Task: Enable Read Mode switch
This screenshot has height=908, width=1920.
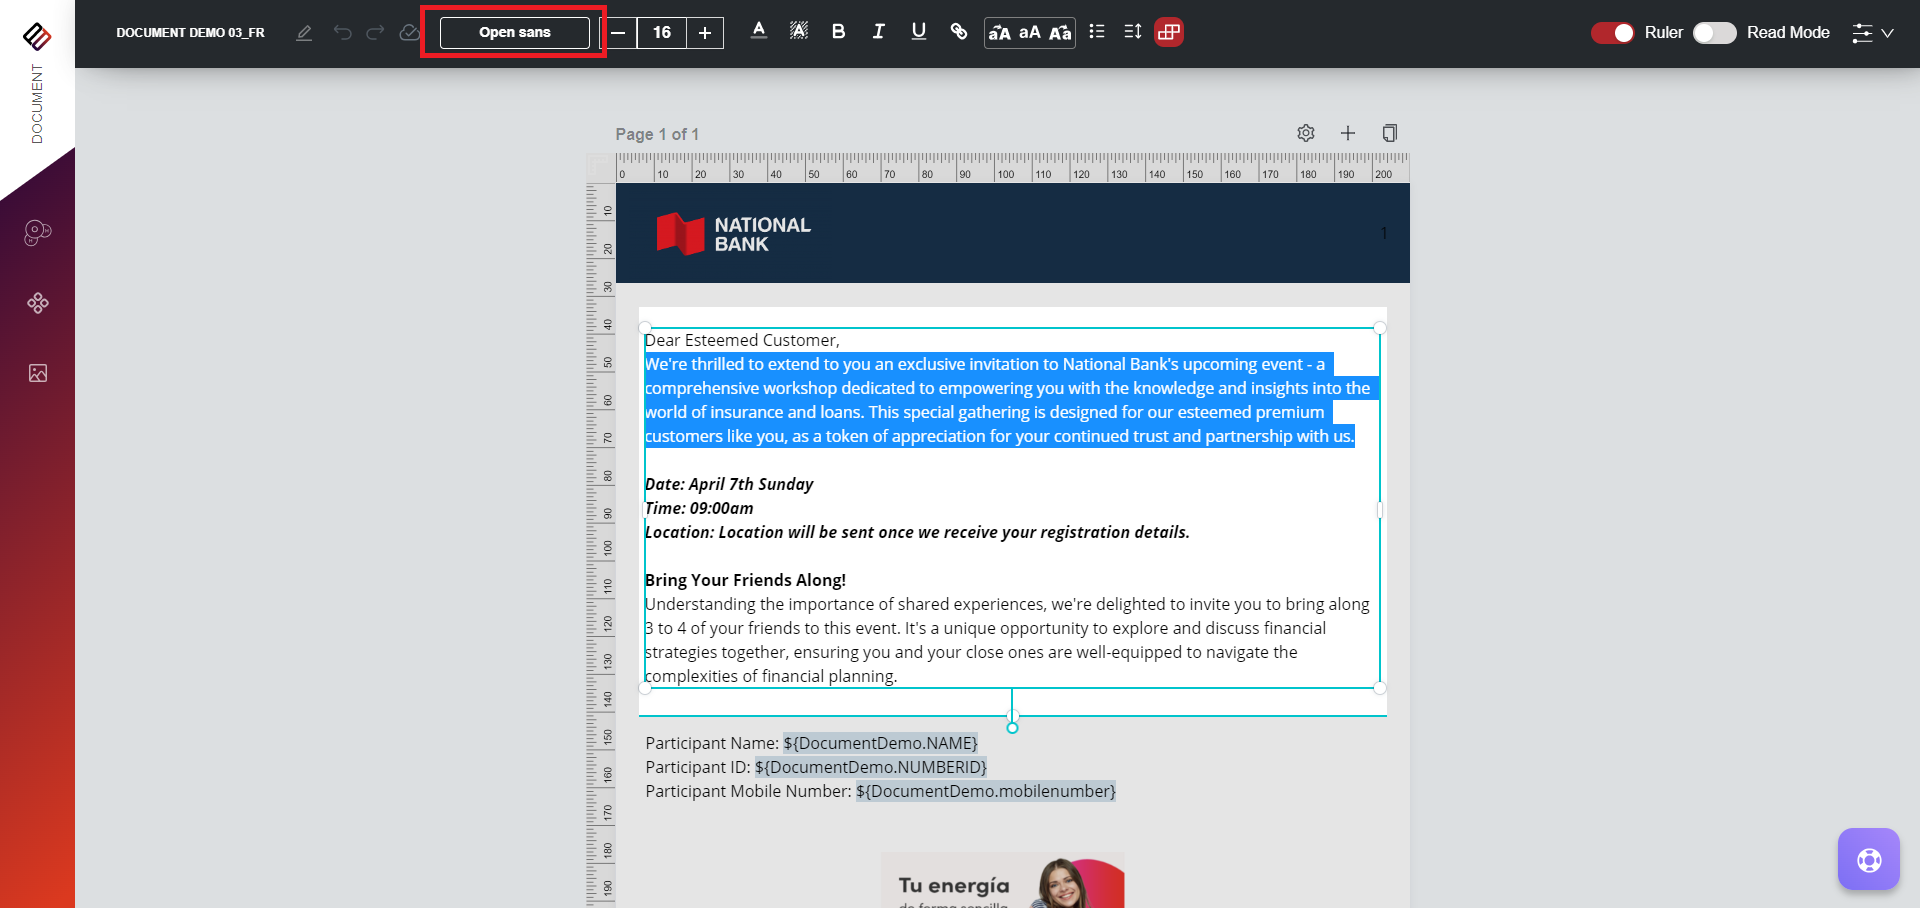Action: coord(1714,33)
